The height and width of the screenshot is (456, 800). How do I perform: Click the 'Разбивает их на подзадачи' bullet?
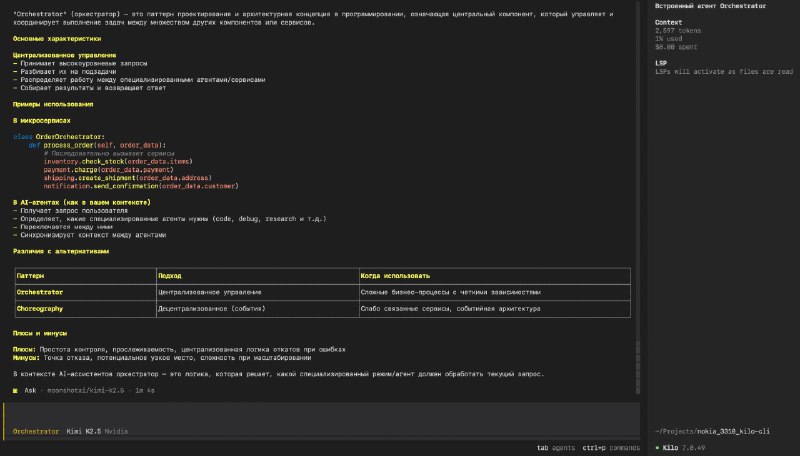(64, 71)
